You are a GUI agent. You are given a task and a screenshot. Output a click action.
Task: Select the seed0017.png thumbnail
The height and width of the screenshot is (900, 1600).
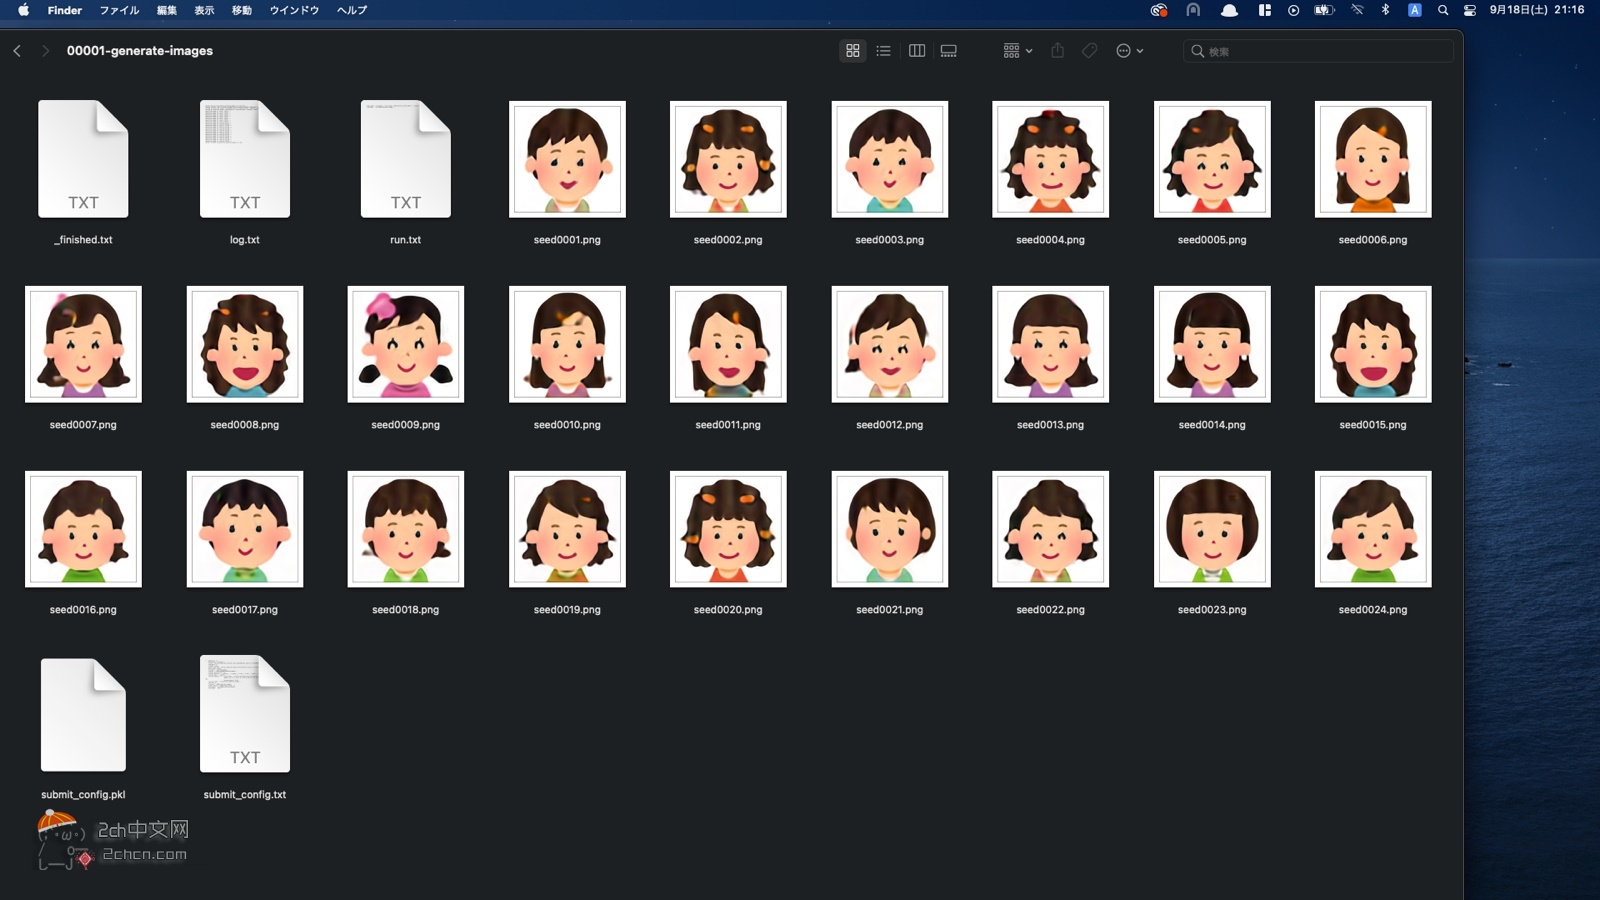[245, 529]
